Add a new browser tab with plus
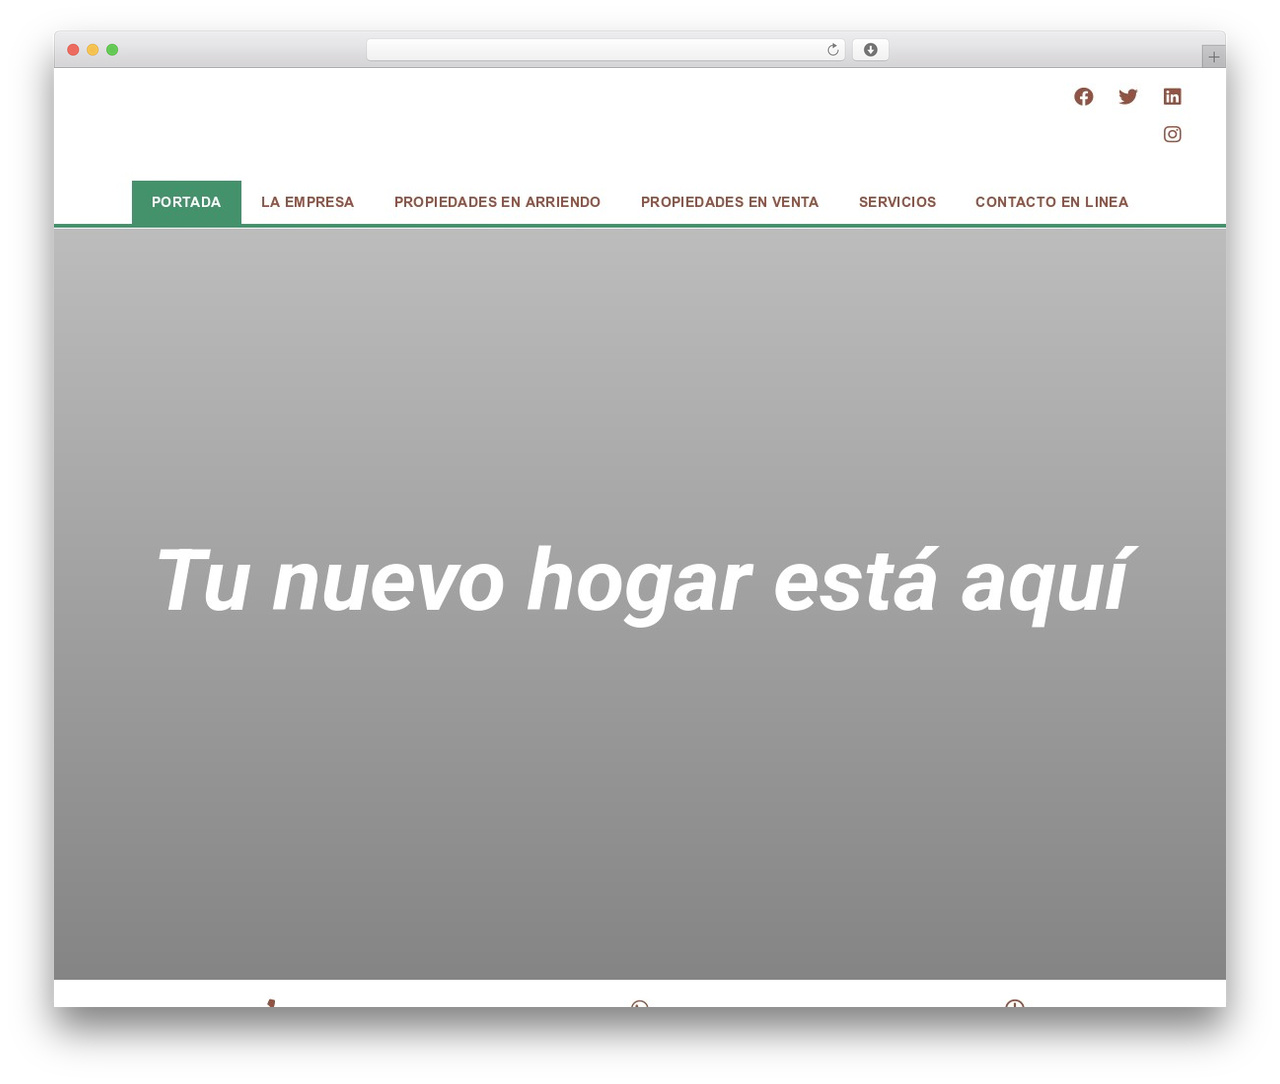The image size is (1280, 1084). pos(1213,57)
